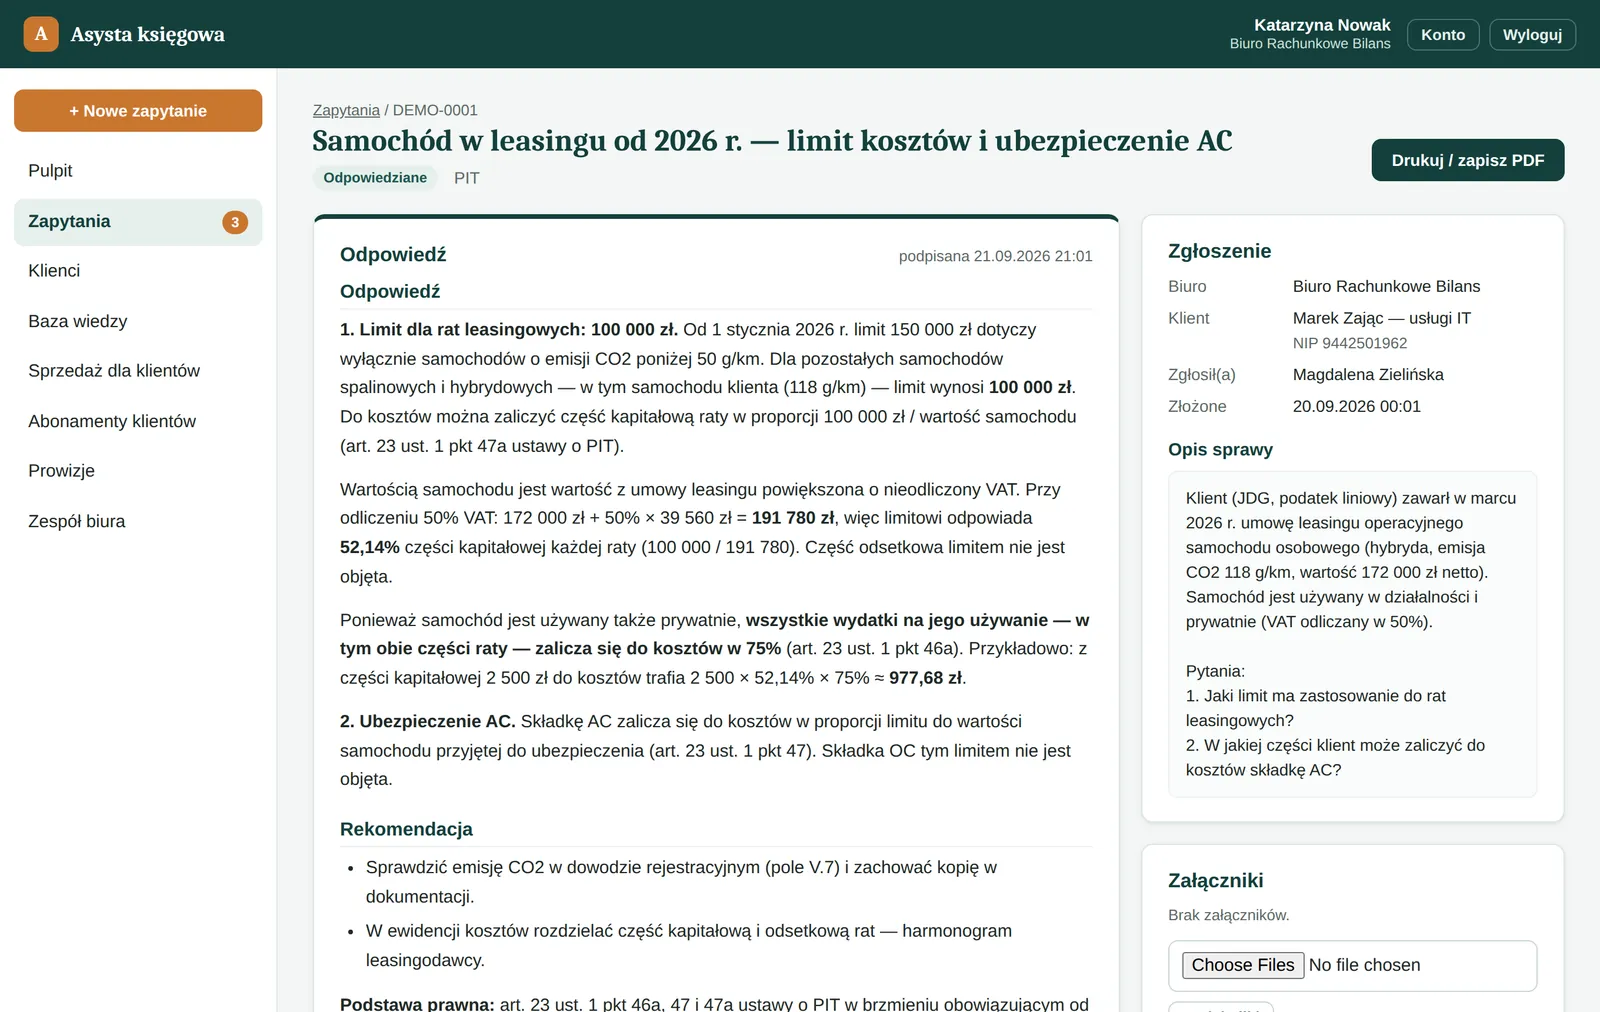Click the Opis sprawy heading

click(x=1220, y=450)
